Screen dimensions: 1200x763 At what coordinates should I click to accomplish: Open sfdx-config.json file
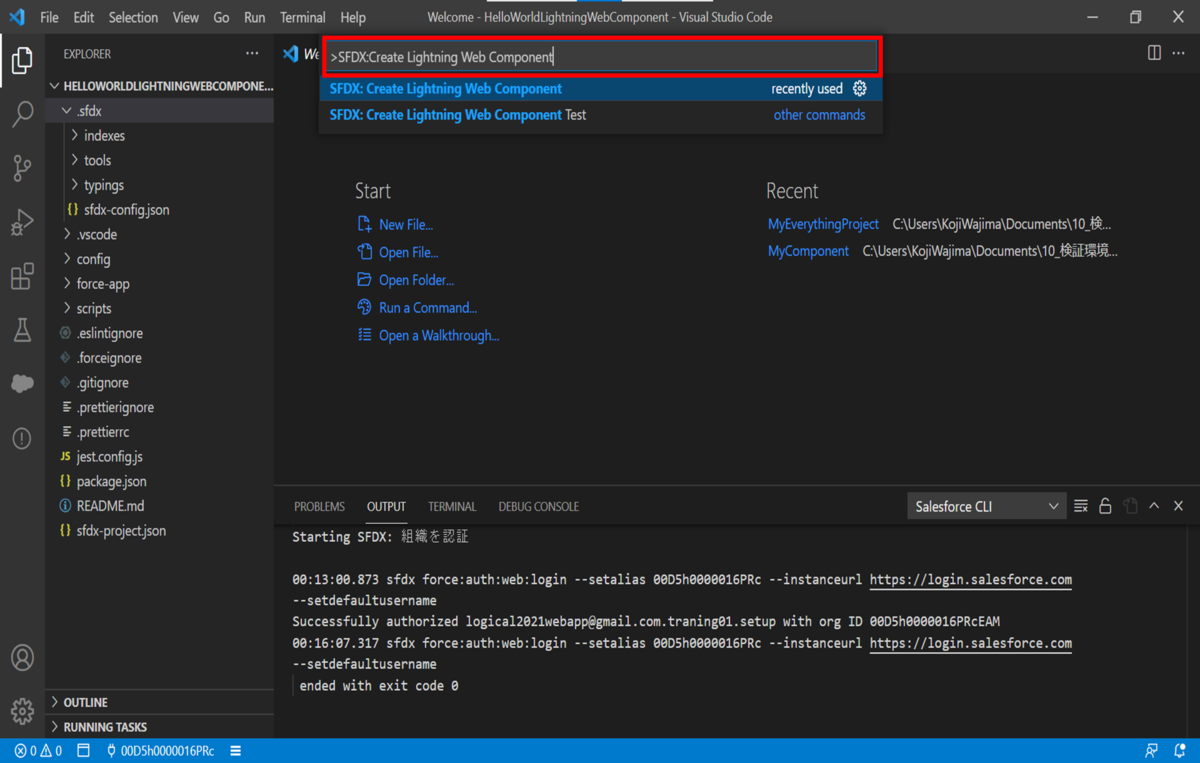[160, 210]
